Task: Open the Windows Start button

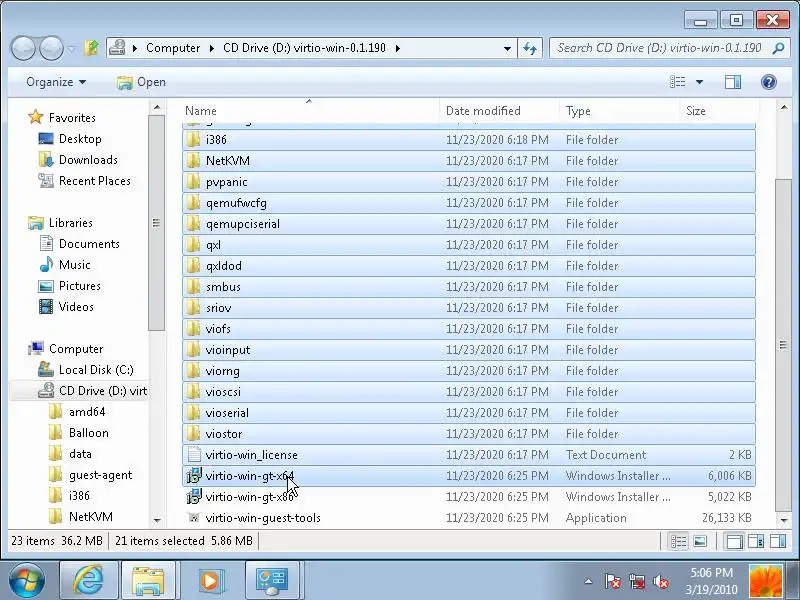Action: [x=26, y=581]
